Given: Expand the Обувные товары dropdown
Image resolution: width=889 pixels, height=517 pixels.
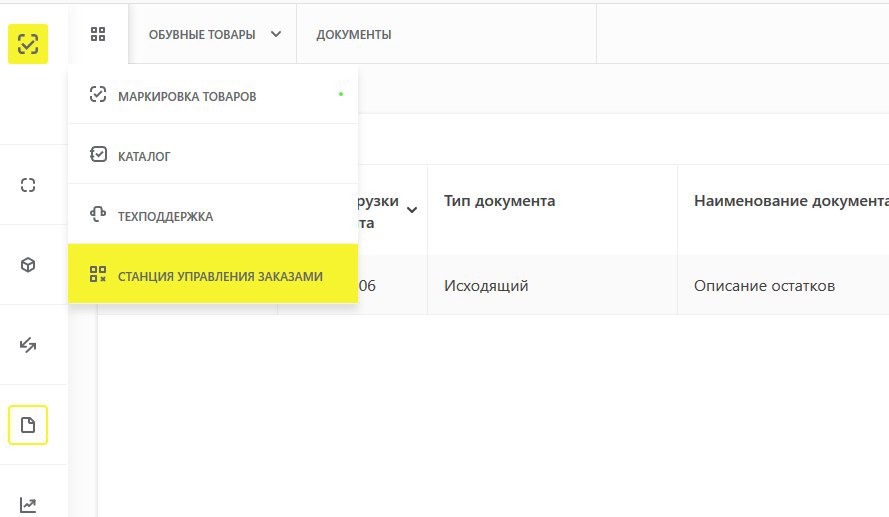Looking at the screenshot, I should tap(213, 35).
